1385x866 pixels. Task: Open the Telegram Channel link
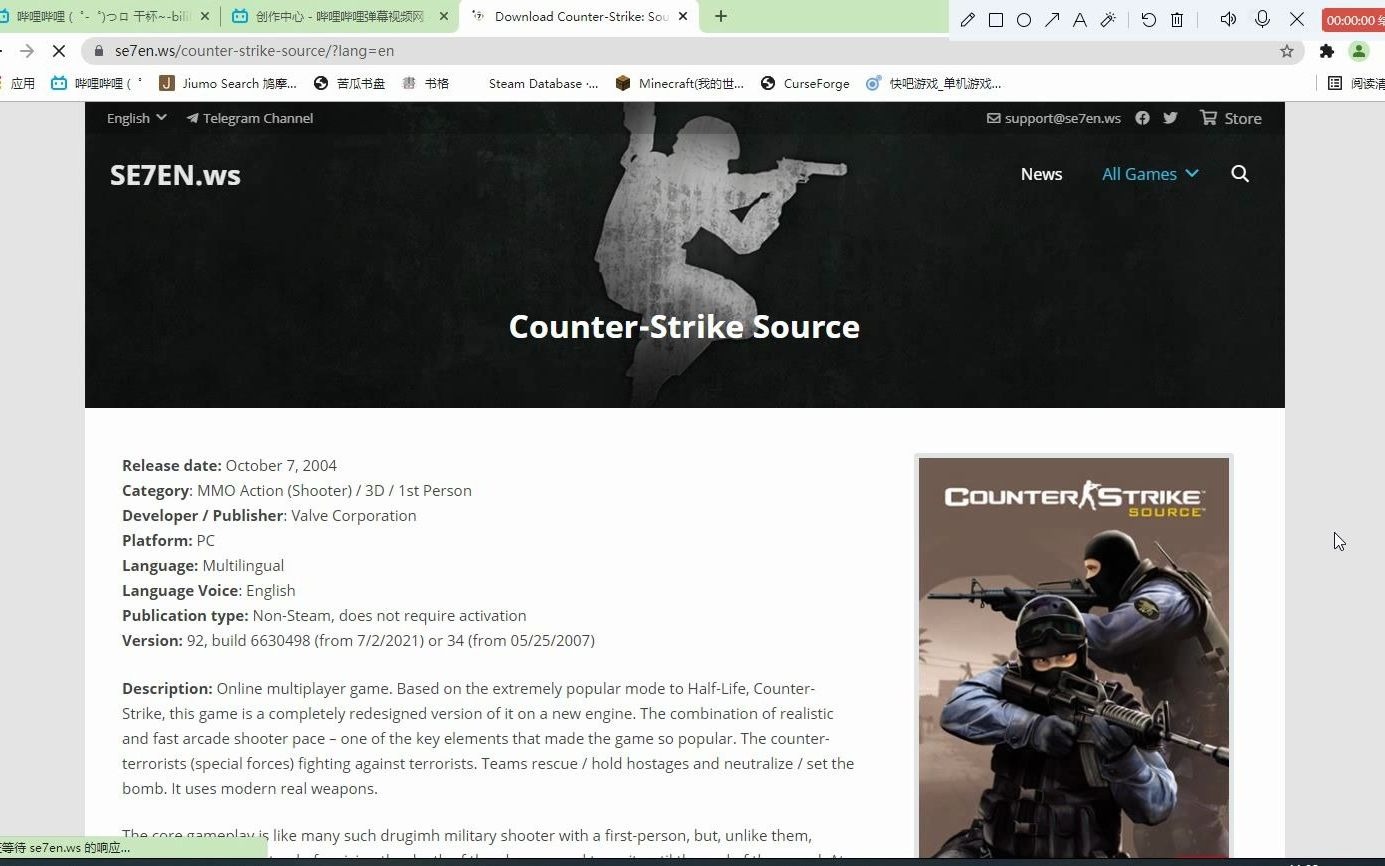point(249,118)
